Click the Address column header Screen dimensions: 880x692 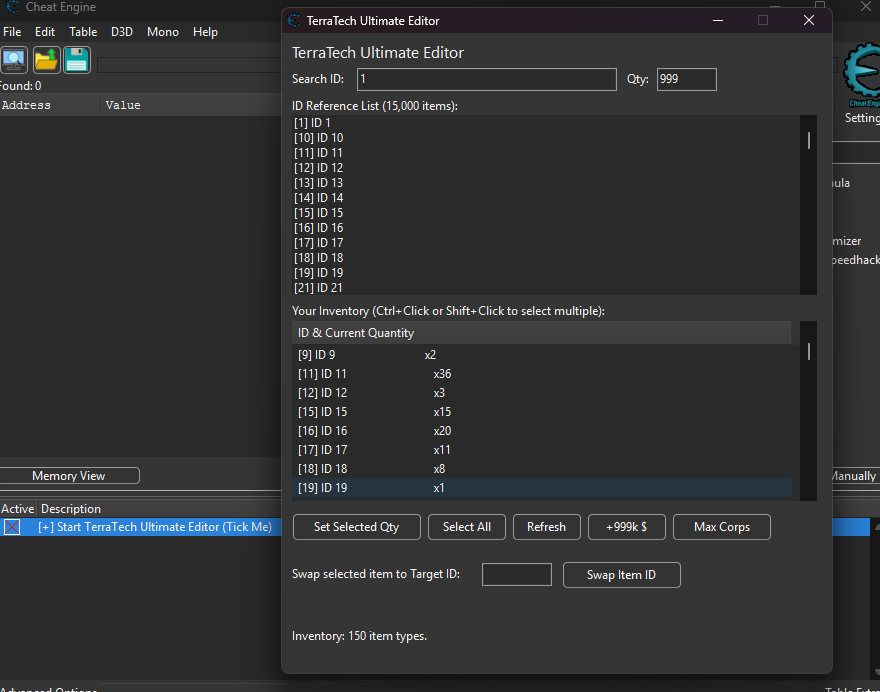coord(49,105)
